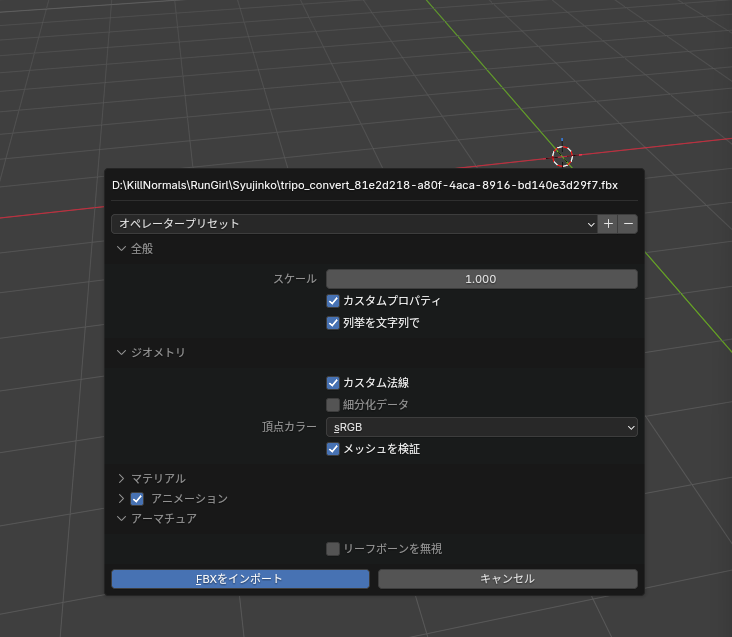Image resolution: width=732 pixels, height=637 pixels.
Task: Click the minus icon to remove preset
Action: [x=628, y=224]
